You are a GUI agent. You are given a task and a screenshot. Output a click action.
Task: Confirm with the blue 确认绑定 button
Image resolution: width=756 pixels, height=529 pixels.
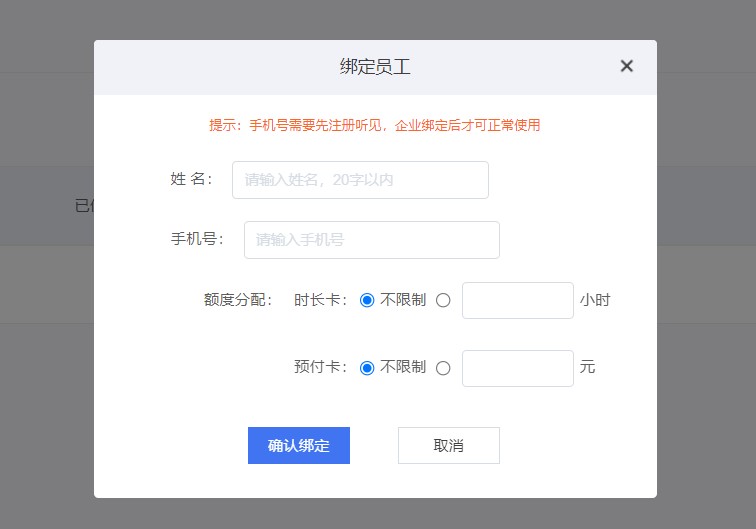click(299, 446)
